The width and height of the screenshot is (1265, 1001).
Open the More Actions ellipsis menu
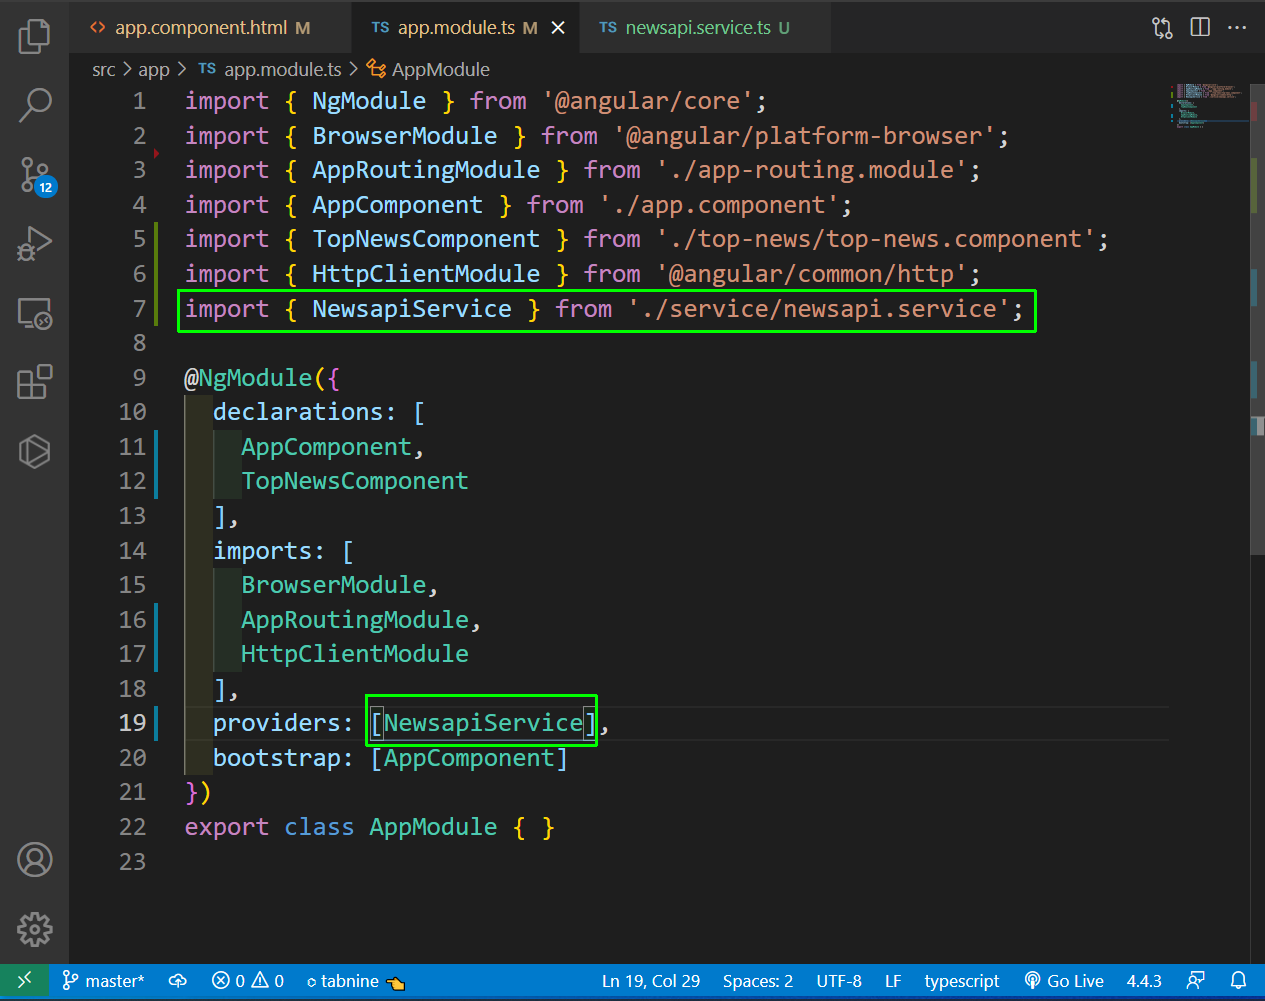coord(1237,27)
